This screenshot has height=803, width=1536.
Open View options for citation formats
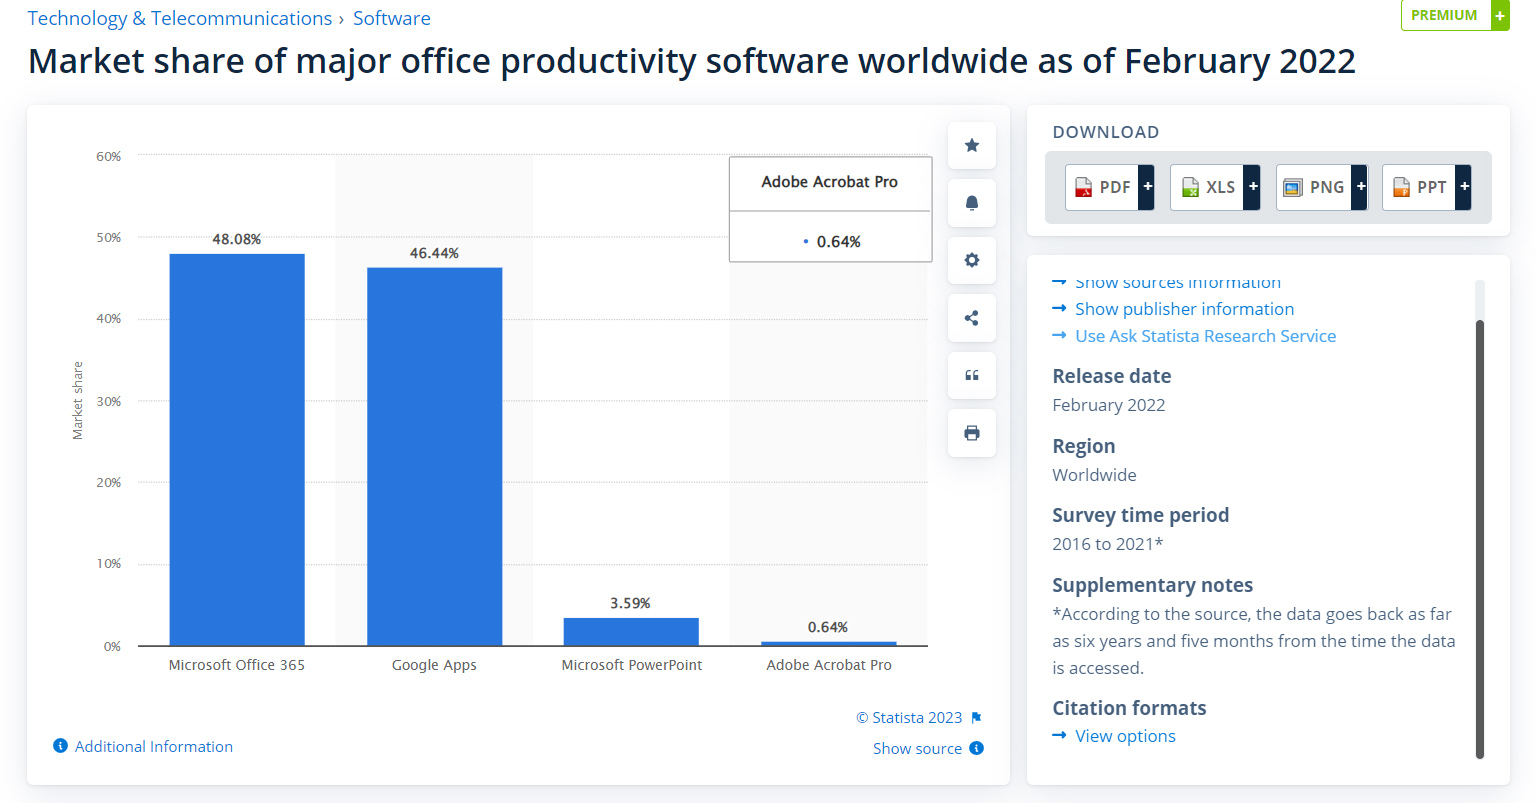click(1125, 736)
